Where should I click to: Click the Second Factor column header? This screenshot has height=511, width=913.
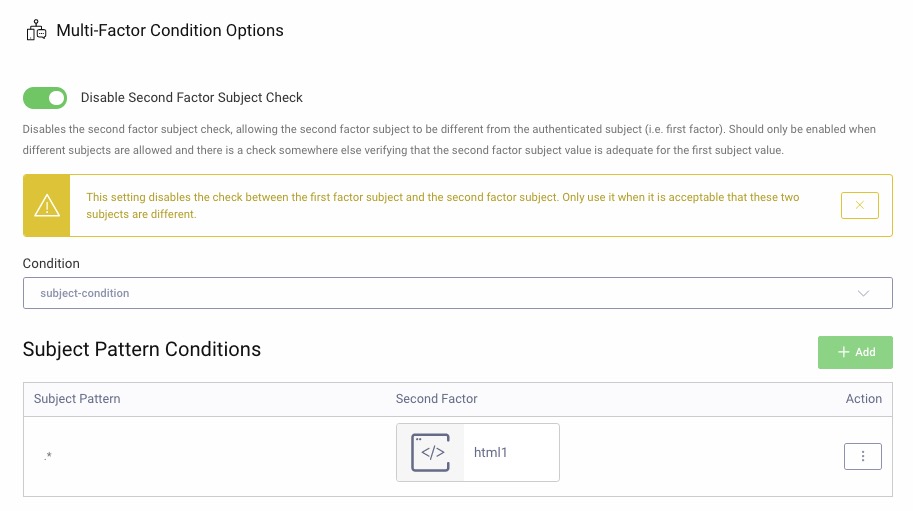coord(437,399)
